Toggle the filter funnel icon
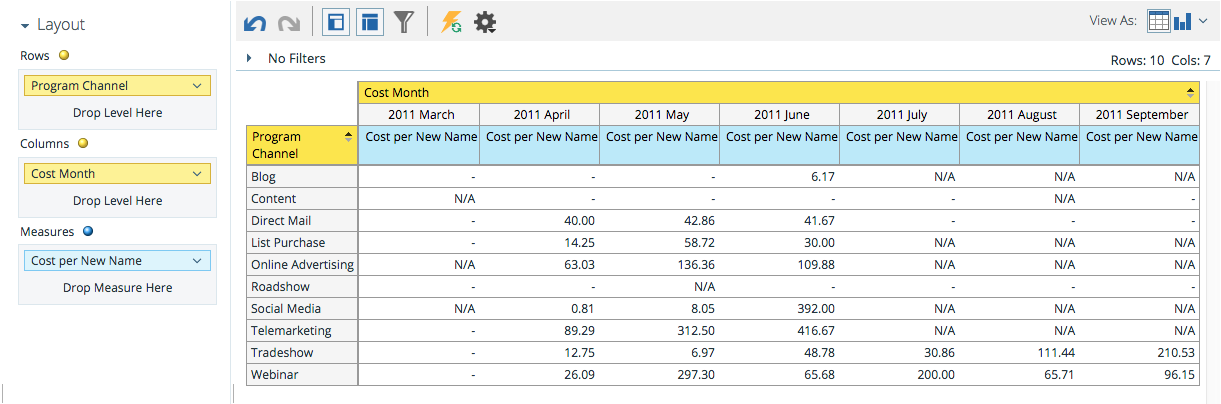Screen dimensions: 1221x404 tap(403, 22)
